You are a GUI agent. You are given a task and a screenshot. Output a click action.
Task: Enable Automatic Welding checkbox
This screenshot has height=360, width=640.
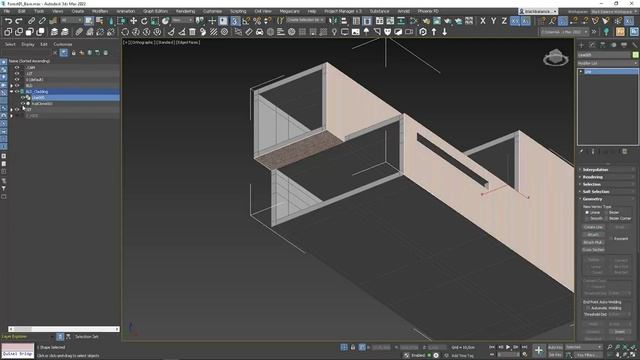click(588, 308)
